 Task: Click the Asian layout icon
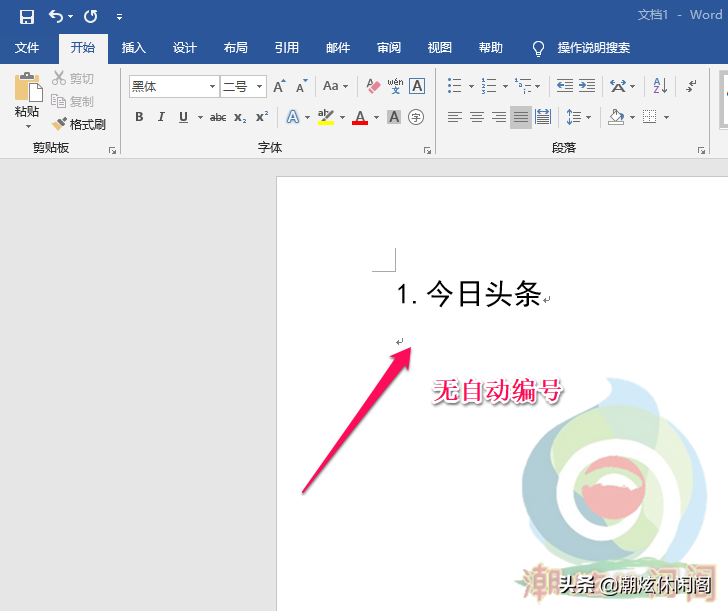(618, 86)
